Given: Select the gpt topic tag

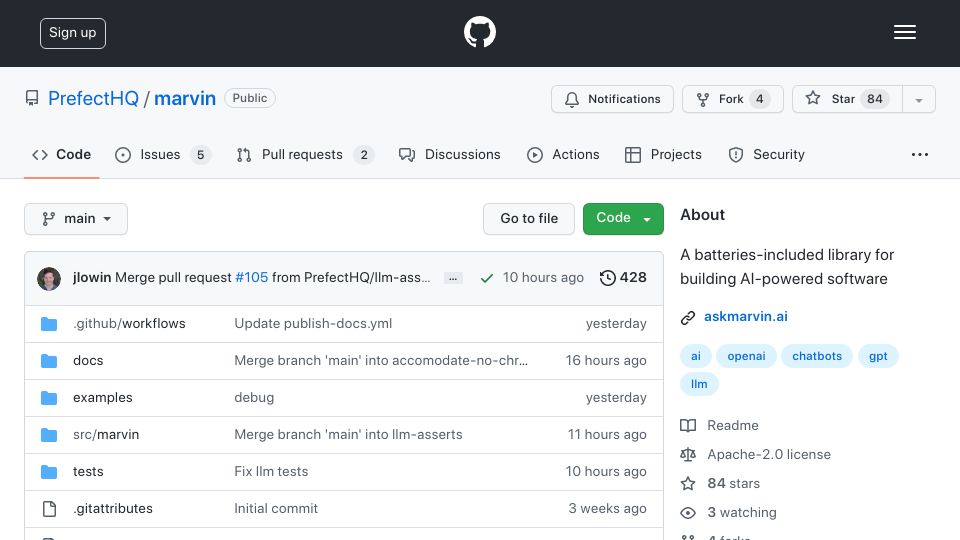Looking at the screenshot, I should 878,356.
